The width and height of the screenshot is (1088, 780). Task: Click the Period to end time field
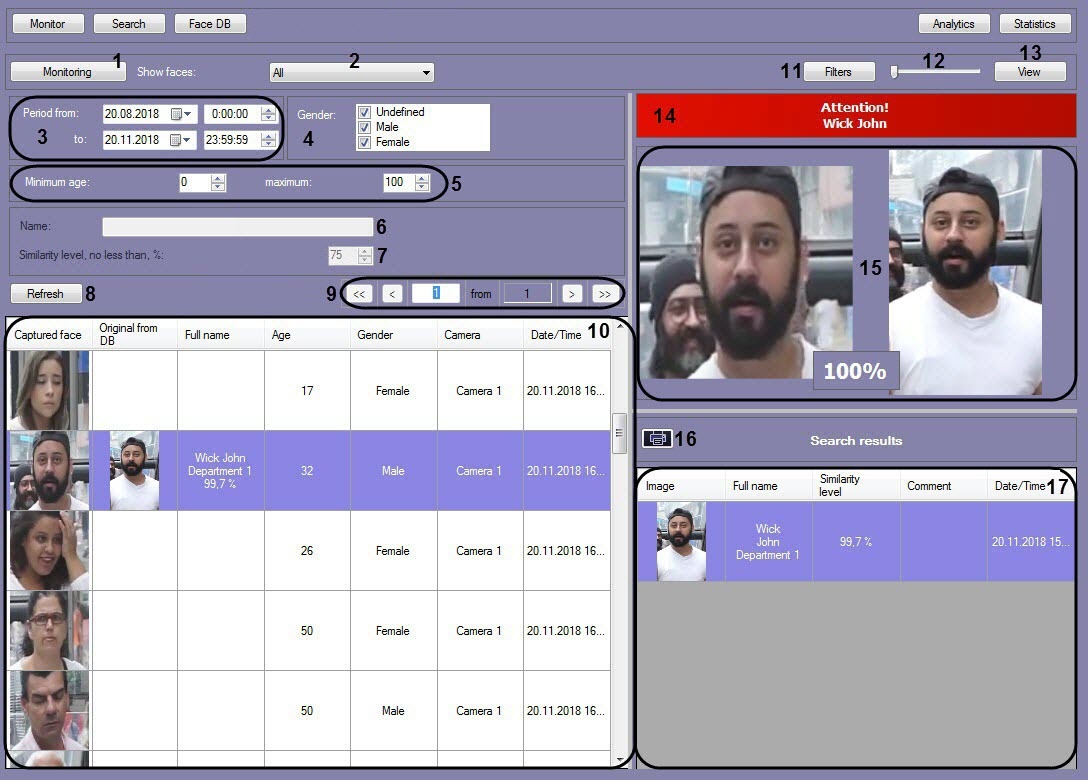tap(232, 140)
